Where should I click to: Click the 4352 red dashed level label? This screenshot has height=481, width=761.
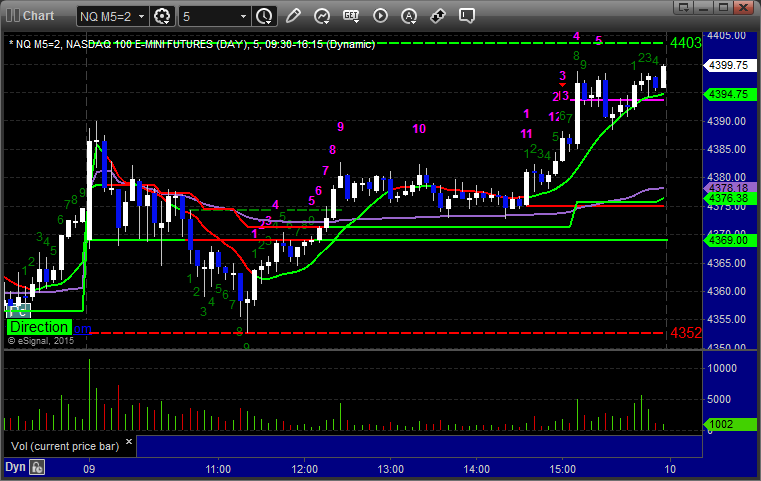(x=685, y=333)
